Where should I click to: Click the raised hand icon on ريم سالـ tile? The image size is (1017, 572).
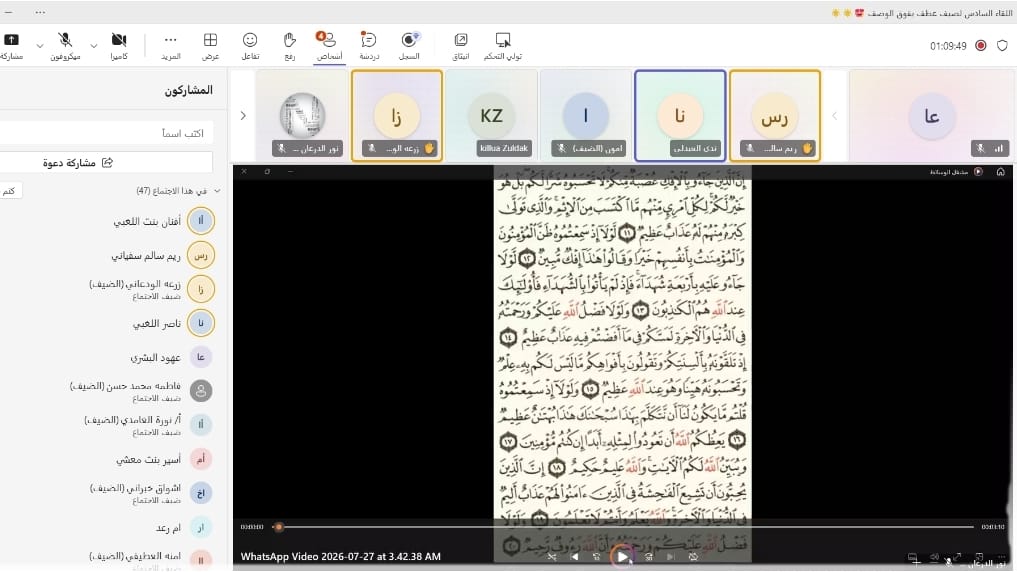(807, 149)
